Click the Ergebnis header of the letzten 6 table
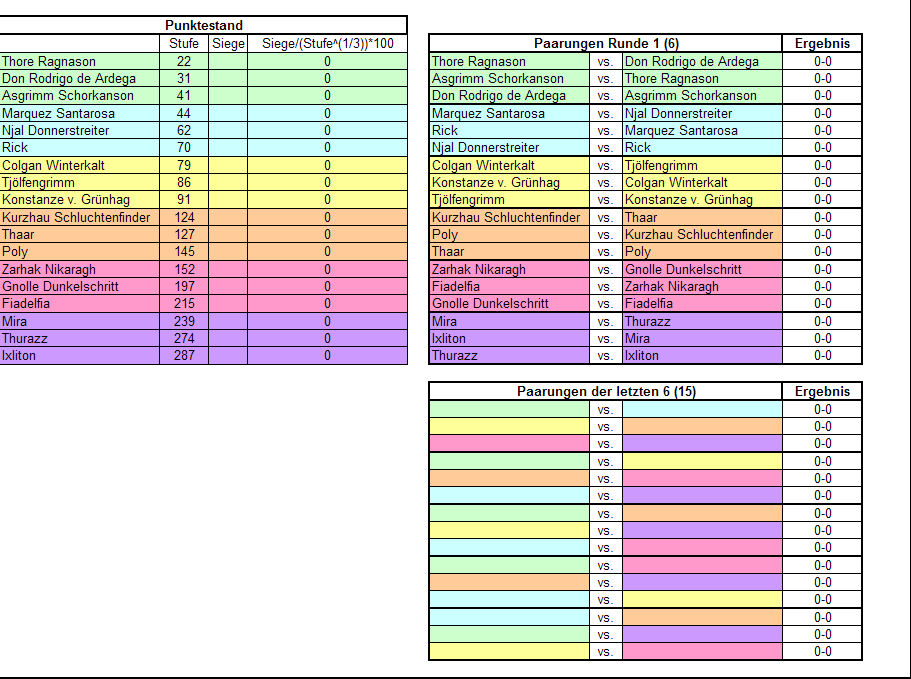 click(x=822, y=391)
